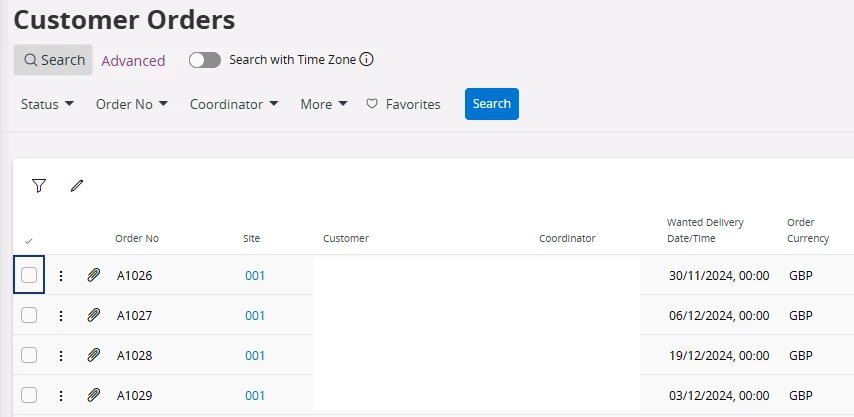Enable the Search with Time Zone toggle

[205, 60]
